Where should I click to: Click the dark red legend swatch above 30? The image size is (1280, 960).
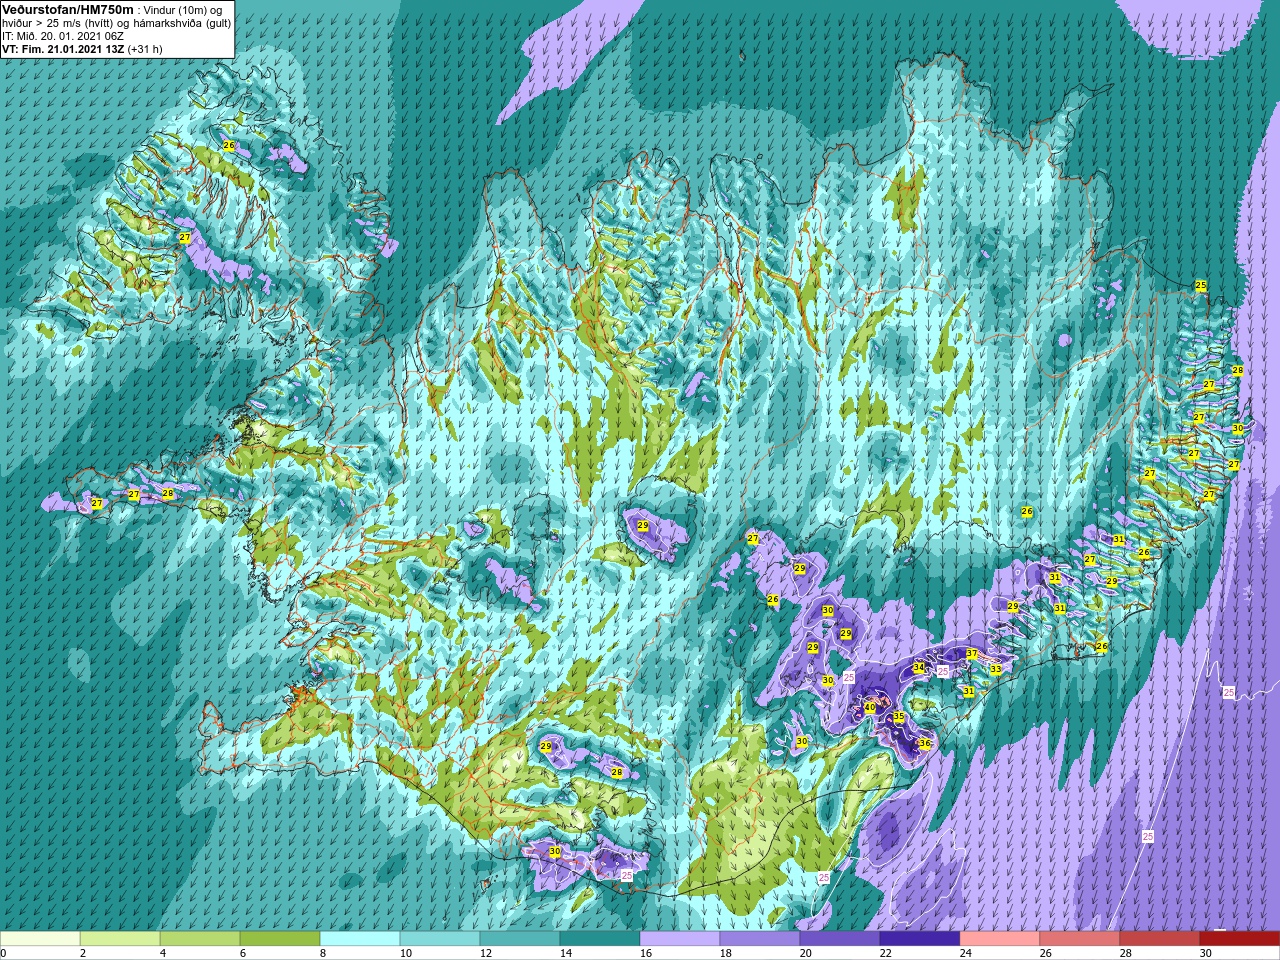tap(1240, 939)
